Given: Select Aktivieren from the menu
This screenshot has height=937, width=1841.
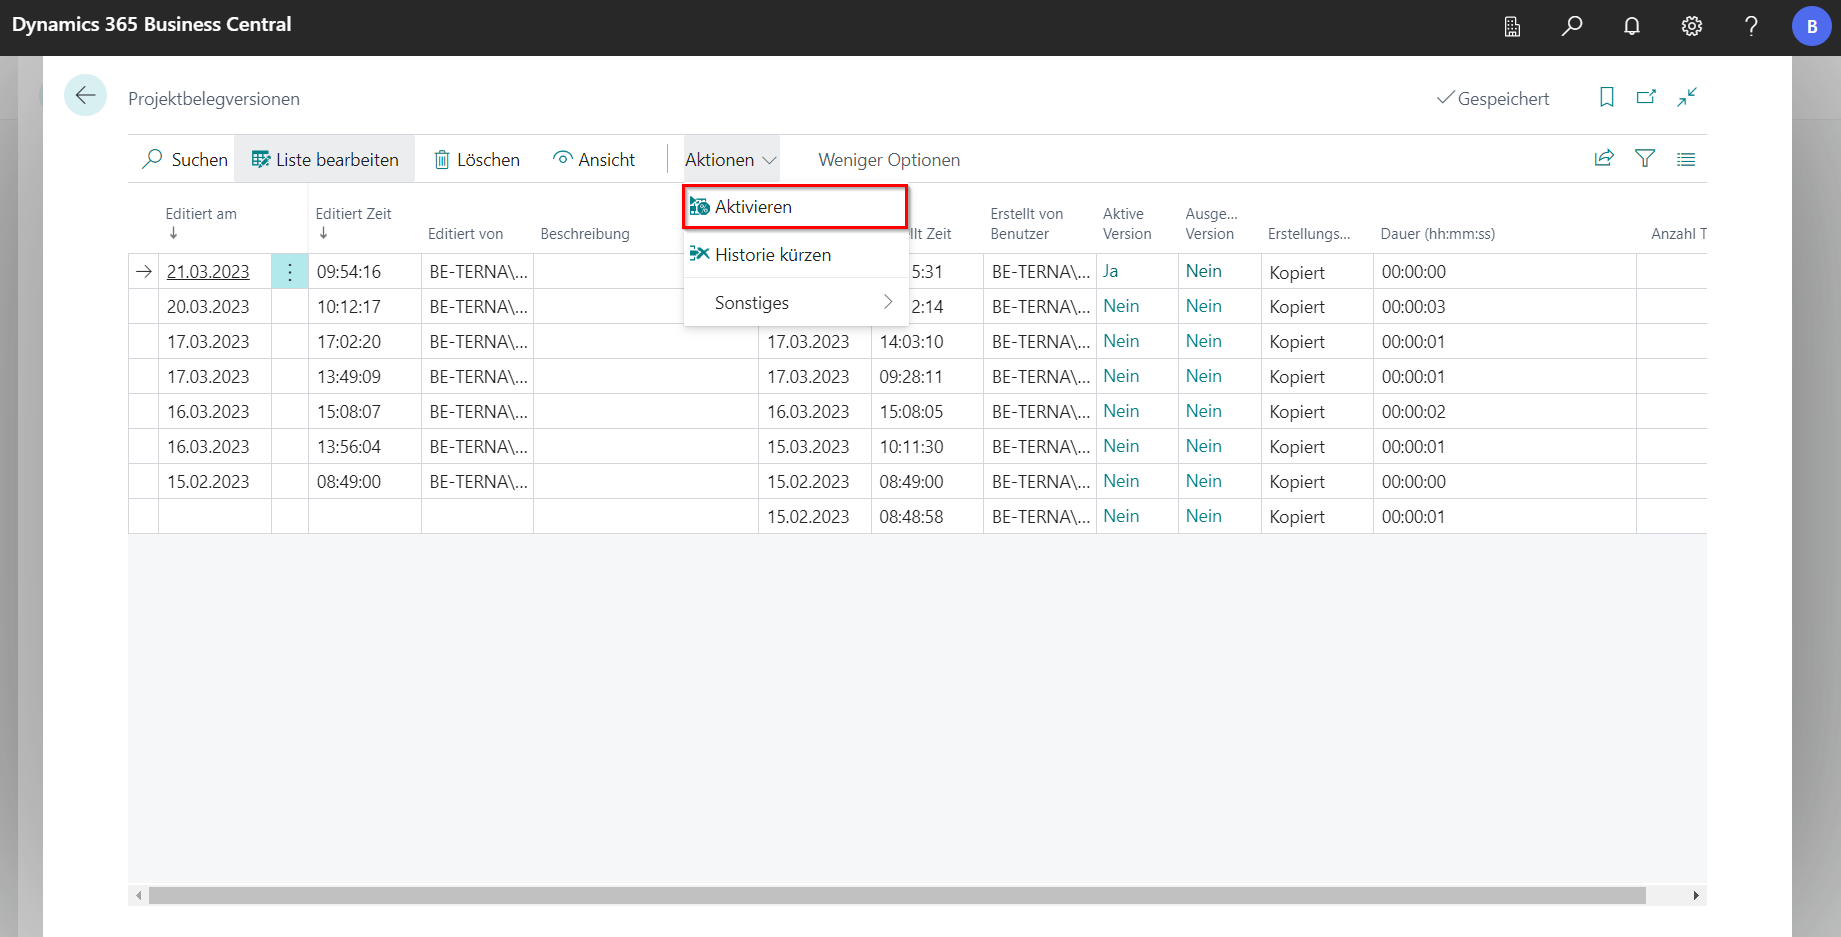Looking at the screenshot, I should [x=796, y=207].
